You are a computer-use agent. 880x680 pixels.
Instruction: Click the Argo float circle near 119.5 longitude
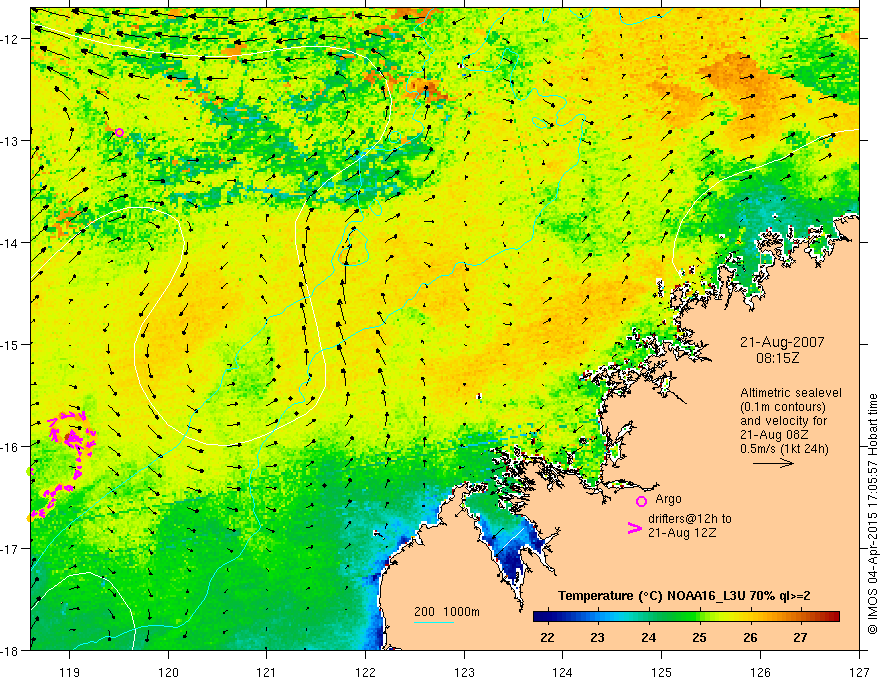[119, 132]
